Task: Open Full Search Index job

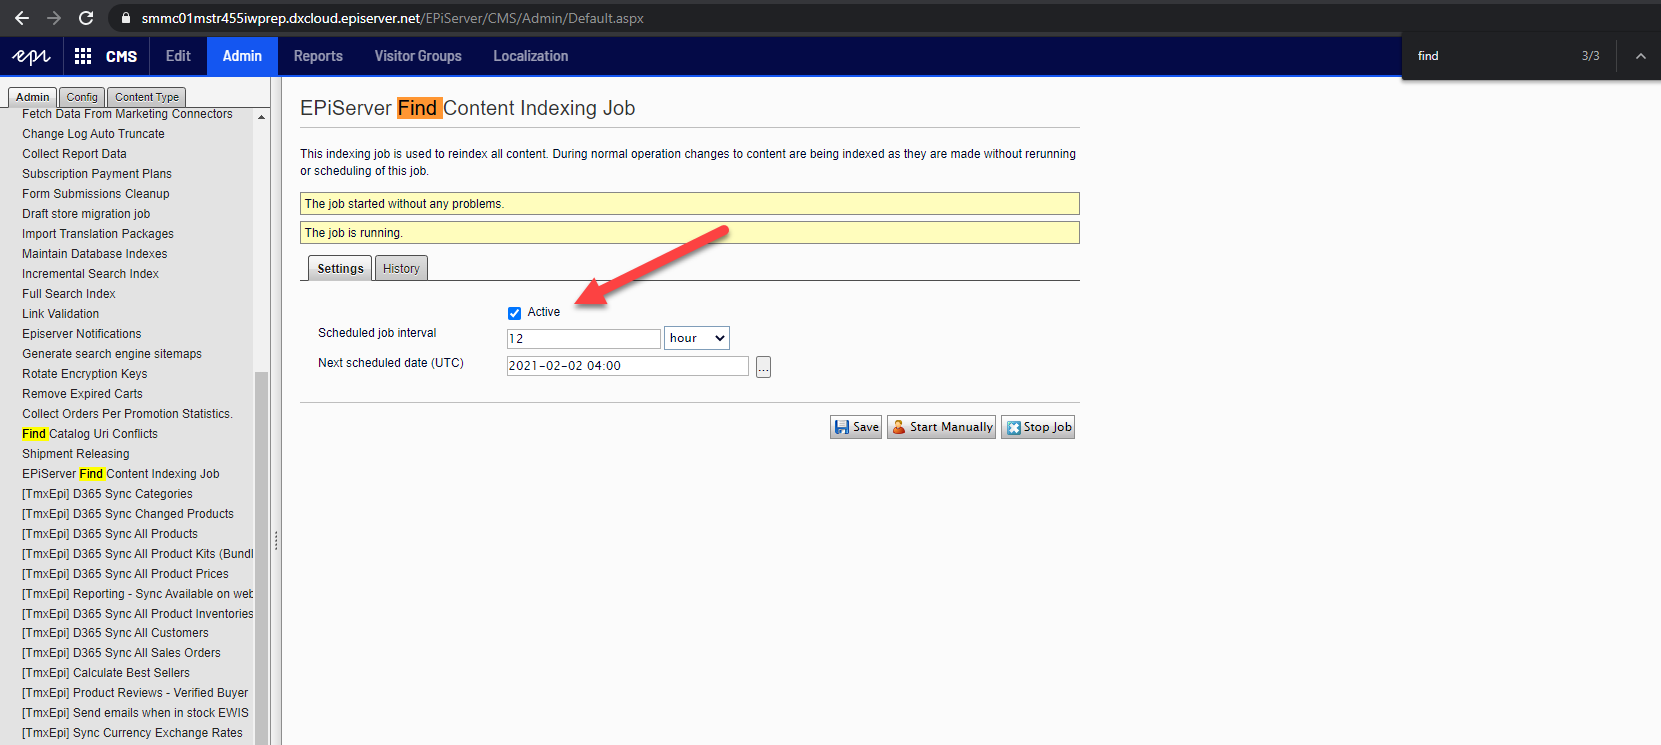Action: pos(69,294)
